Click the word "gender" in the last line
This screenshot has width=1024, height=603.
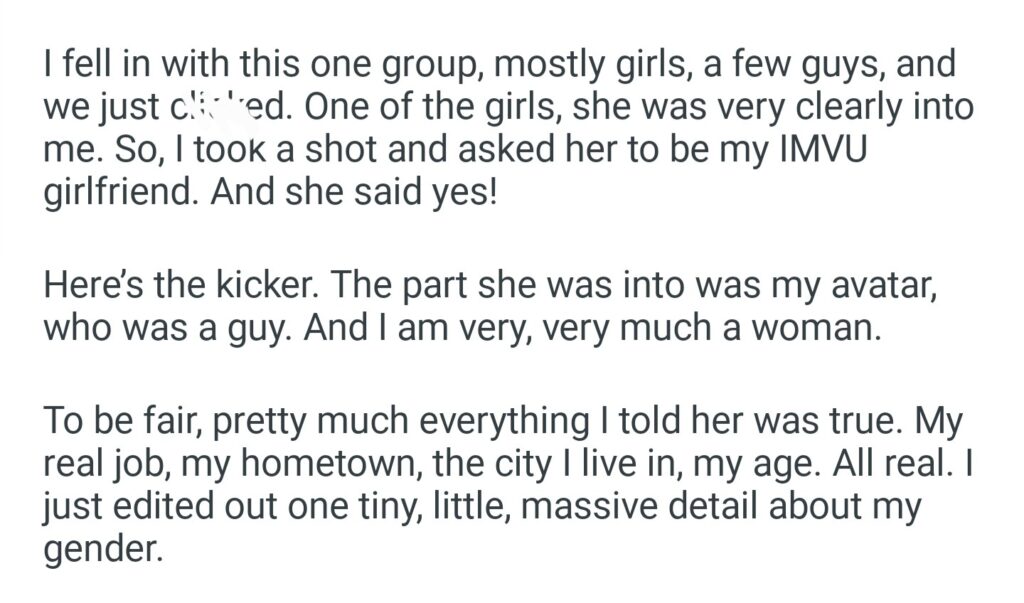102,549
